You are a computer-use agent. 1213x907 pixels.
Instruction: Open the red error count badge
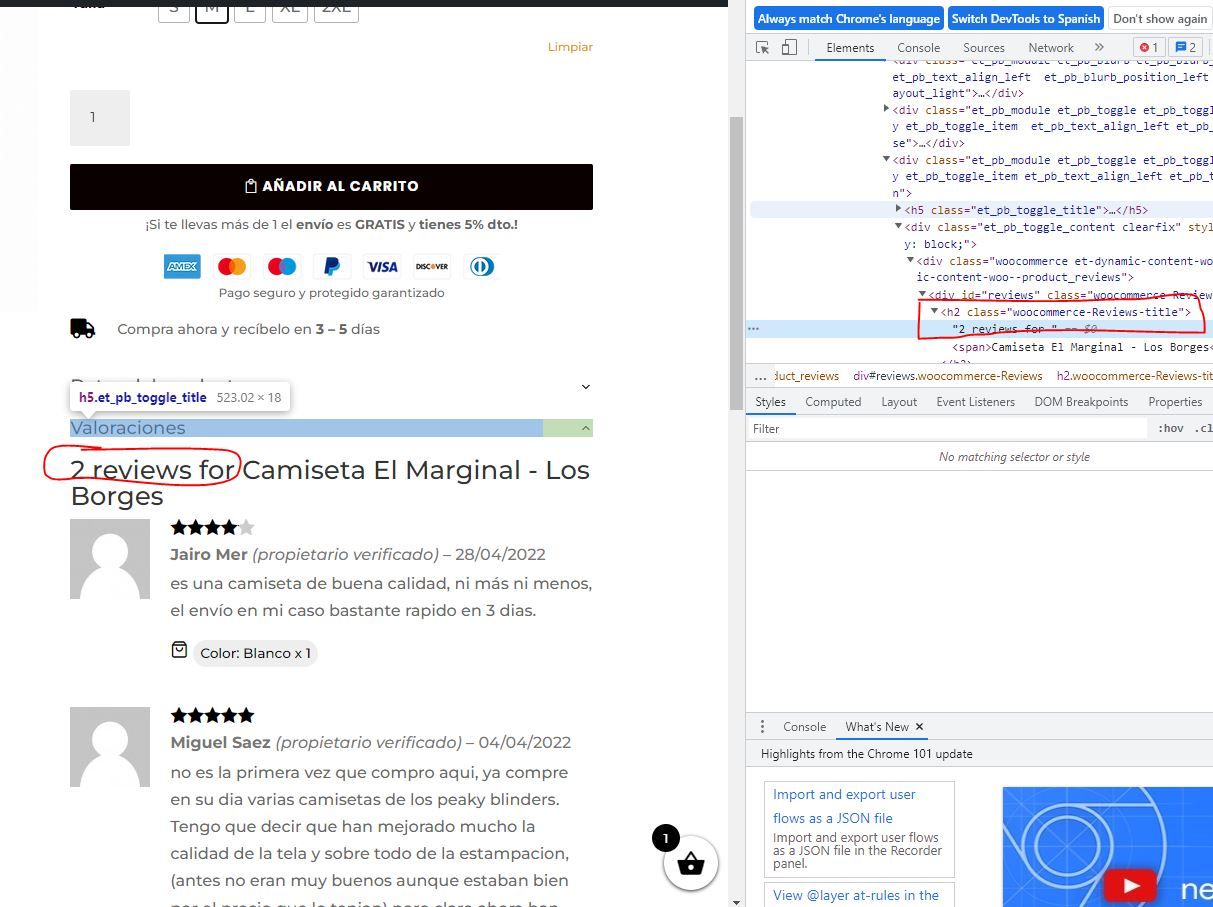(1149, 47)
